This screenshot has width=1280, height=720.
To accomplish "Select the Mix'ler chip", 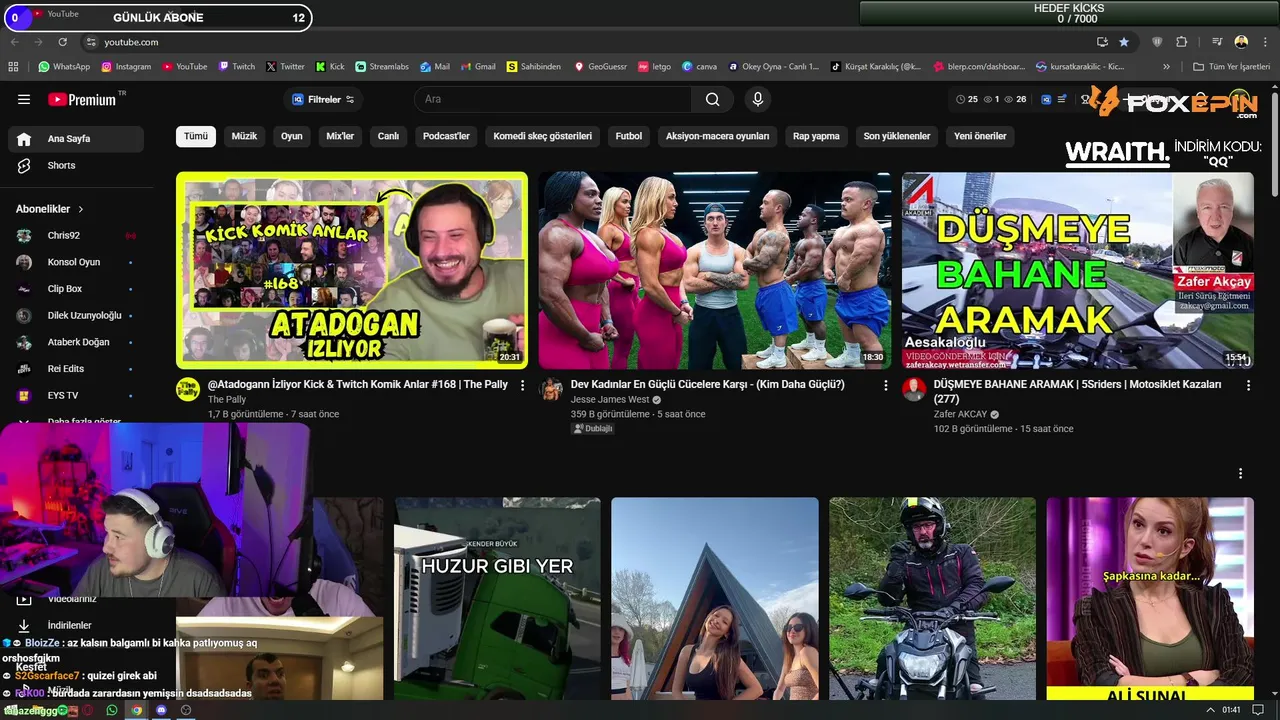I will pos(340,136).
